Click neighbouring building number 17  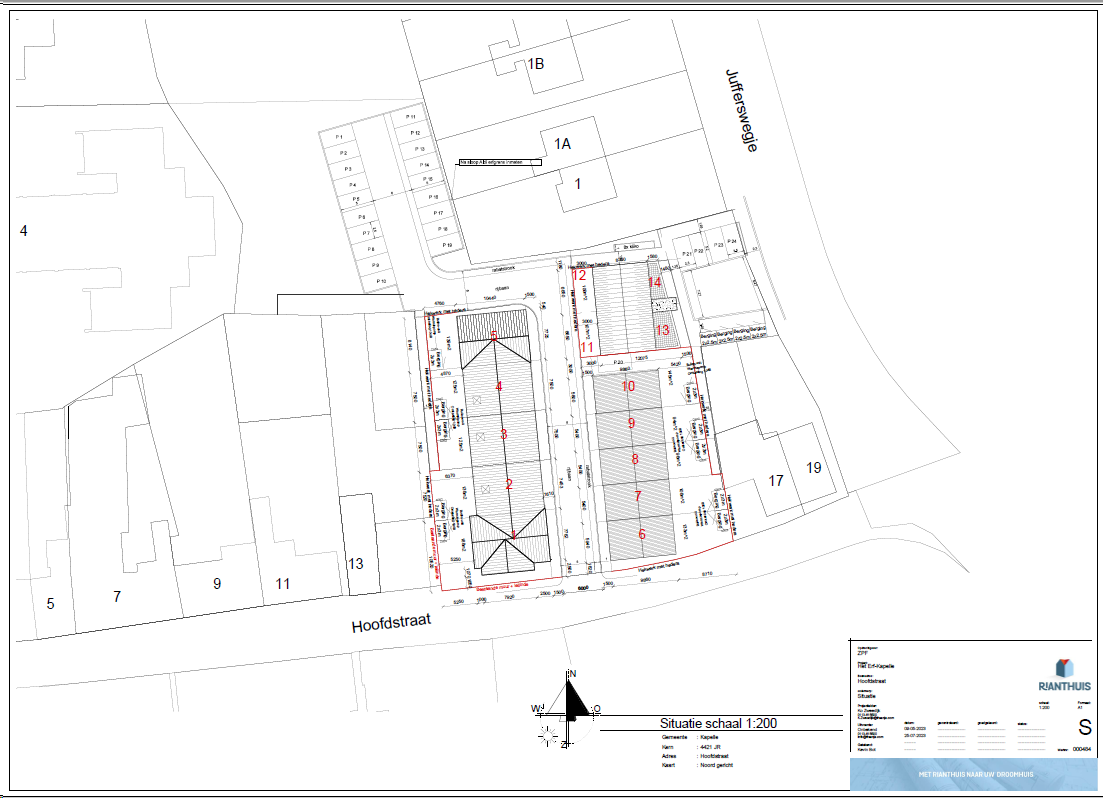tap(776, 481)
